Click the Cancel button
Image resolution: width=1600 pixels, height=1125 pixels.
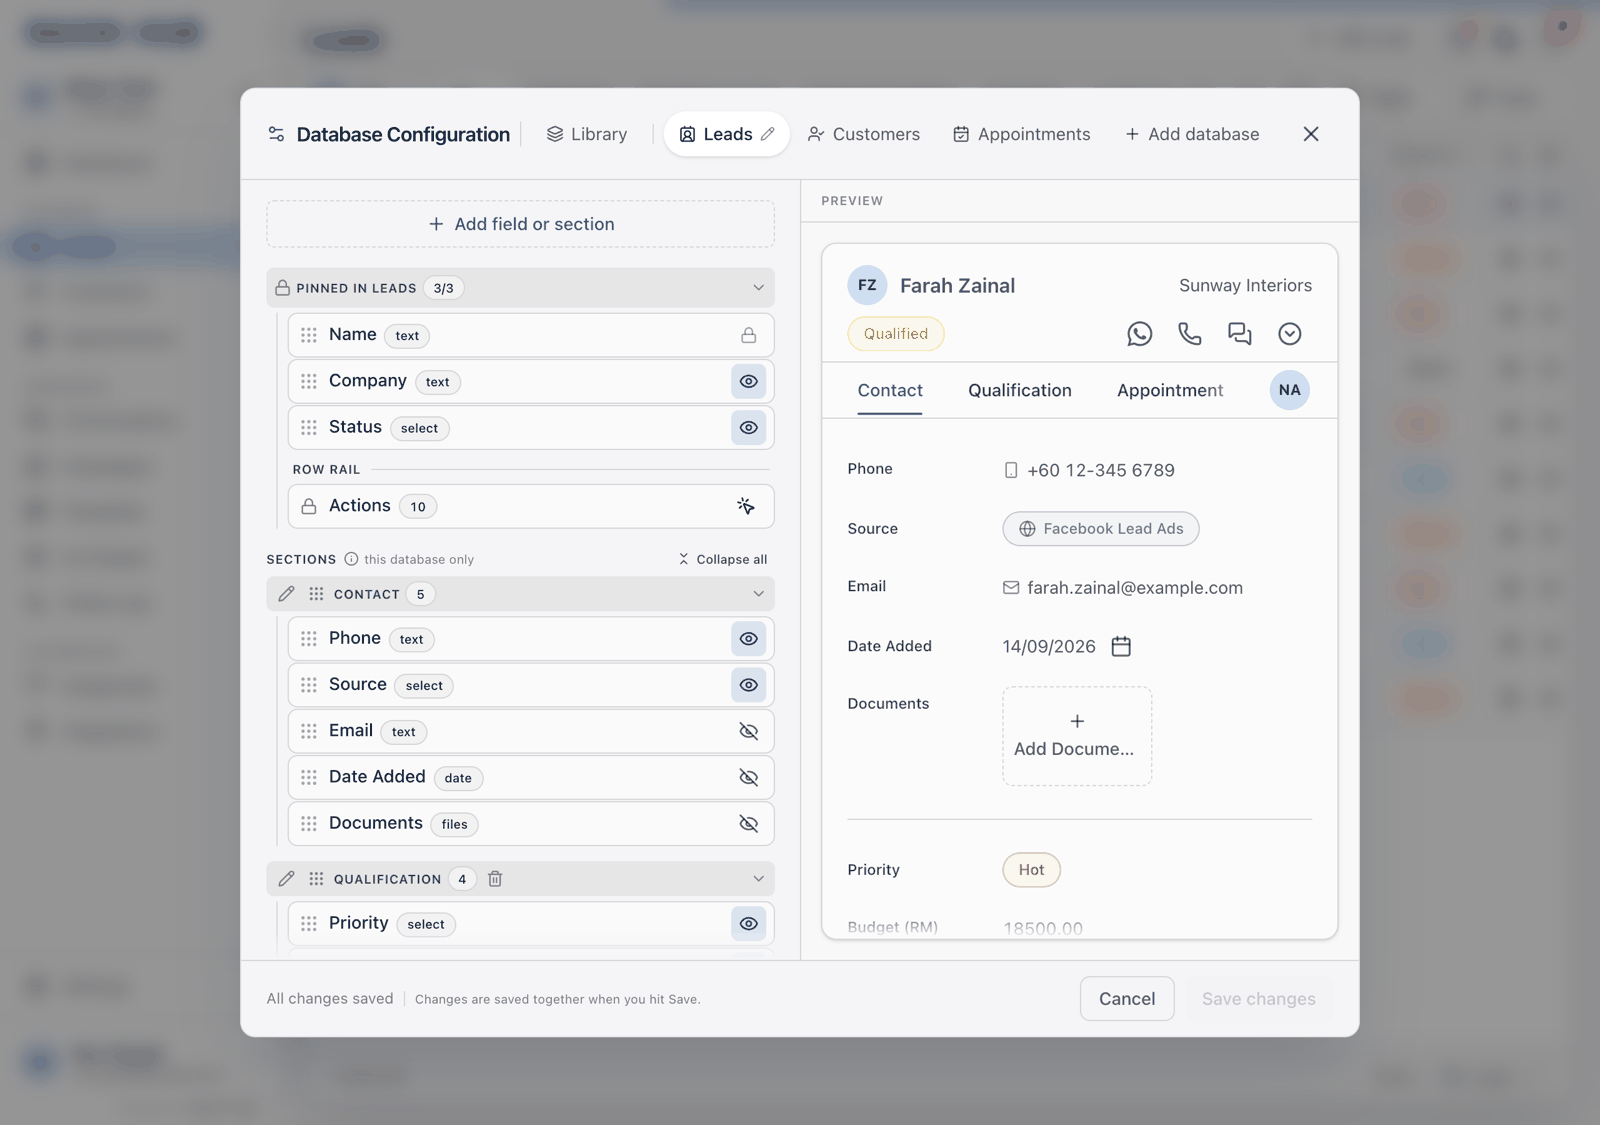coord(1127,999)
